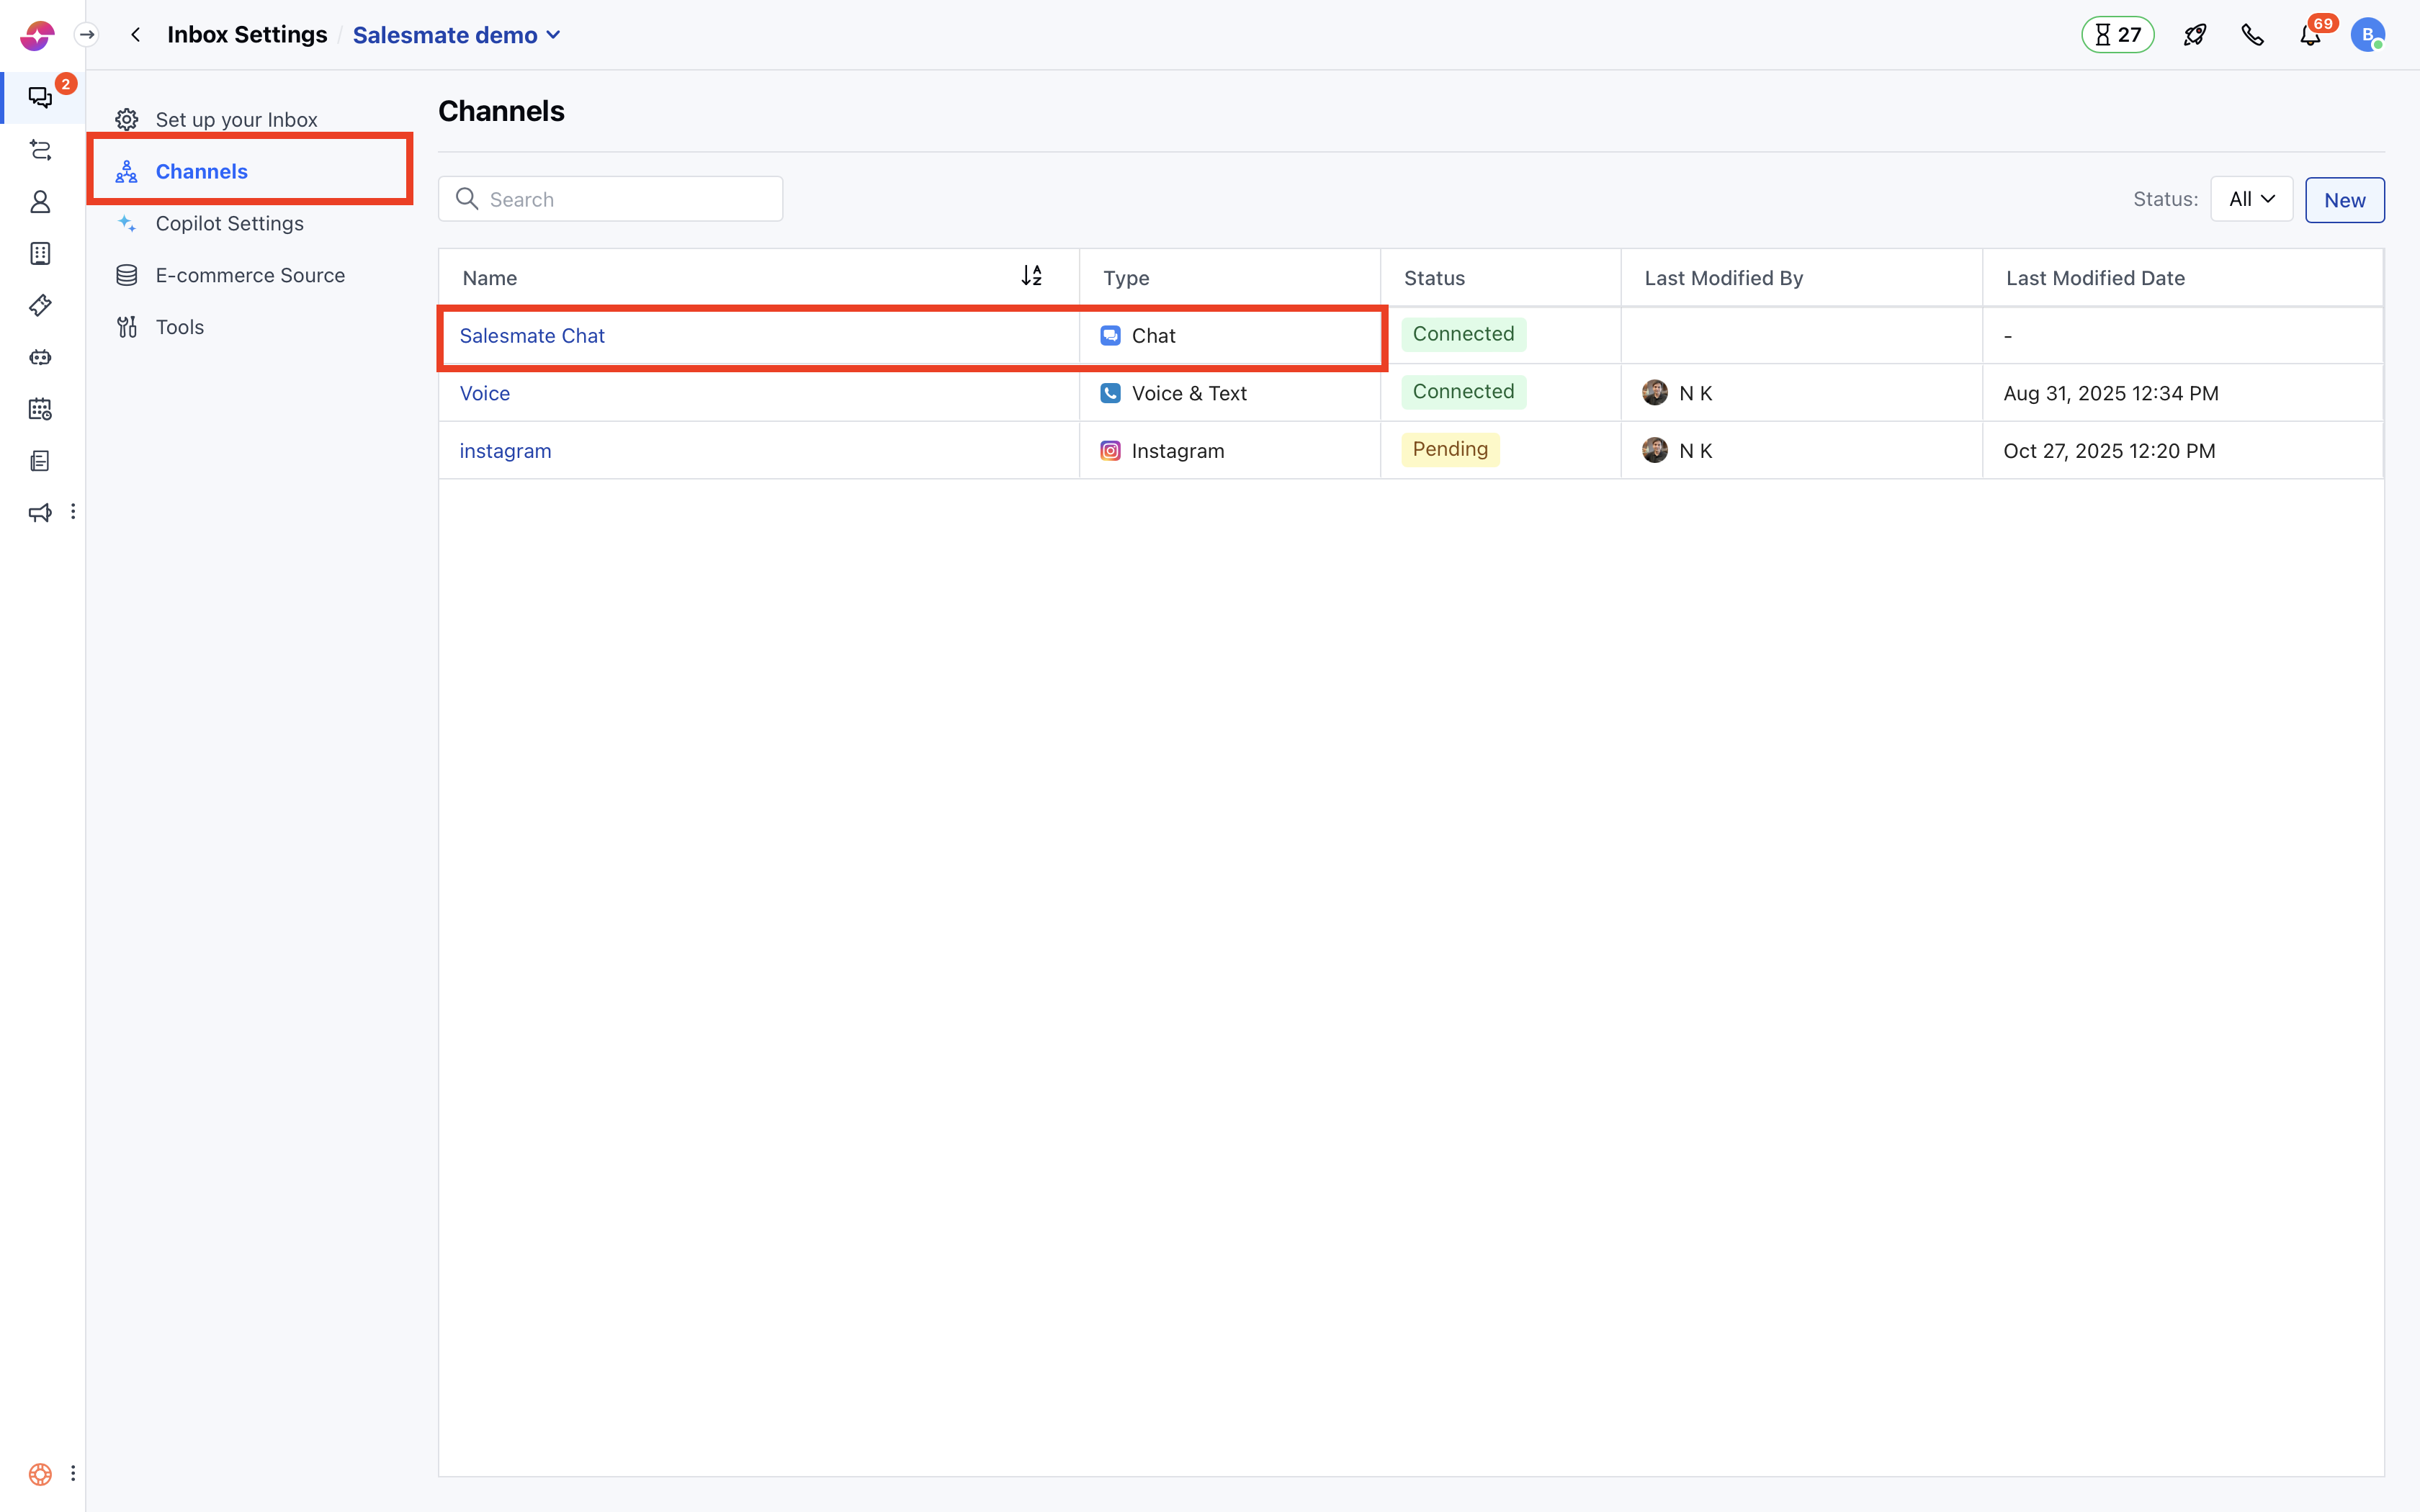This screenshot has height=1512, width=2420.
Task: Open the Companies icon in the sidebar
Action: [40, 253]
